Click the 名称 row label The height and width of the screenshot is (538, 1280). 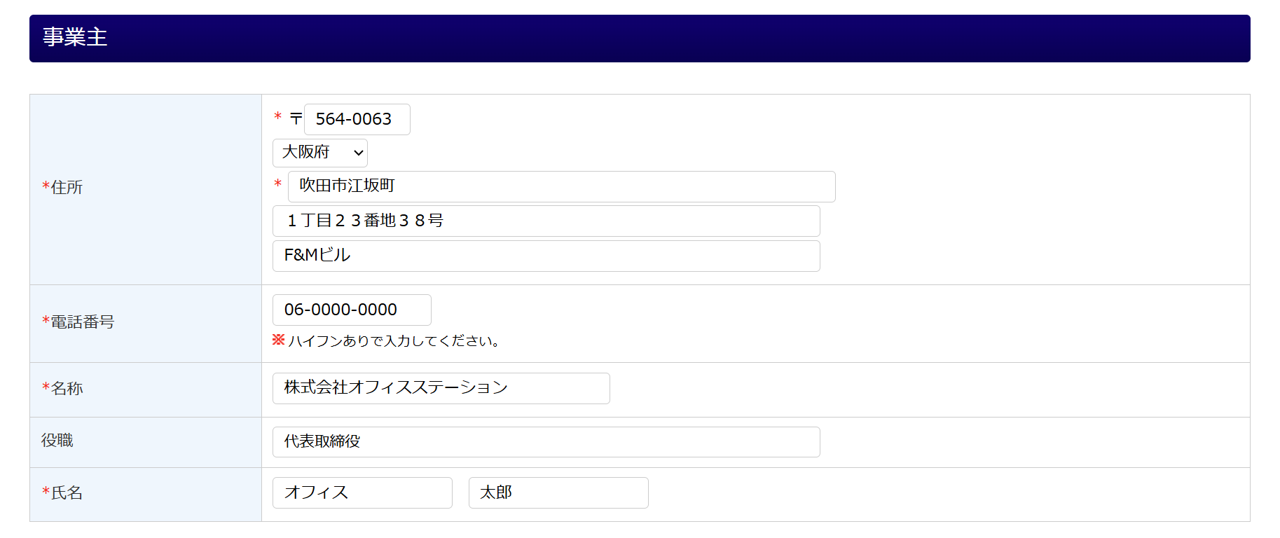coord(66,389)
